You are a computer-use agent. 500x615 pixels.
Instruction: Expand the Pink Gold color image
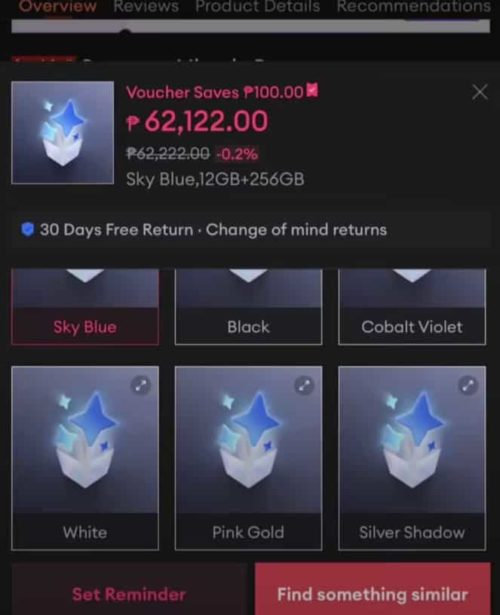(304, 385)
